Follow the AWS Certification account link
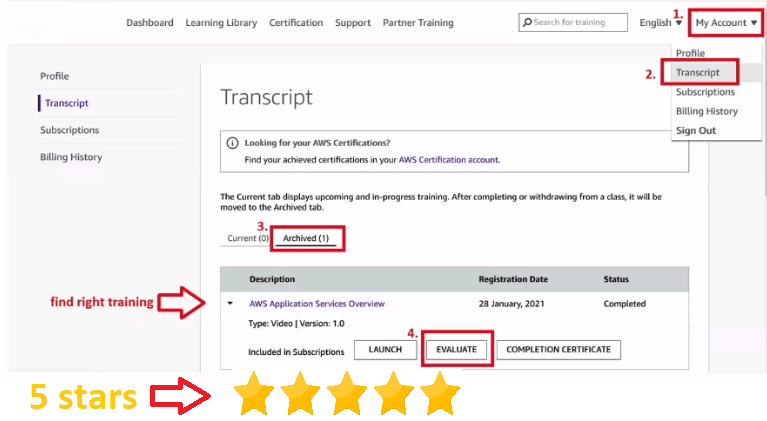This screenshot has width=767, height=421. click(x=449, y=159)
